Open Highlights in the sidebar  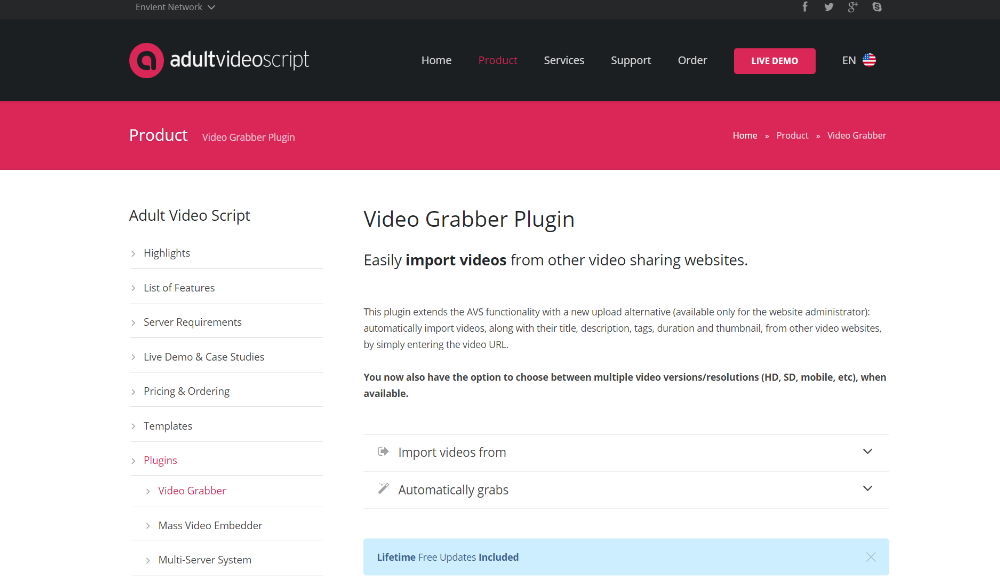[x=167, y=253]
